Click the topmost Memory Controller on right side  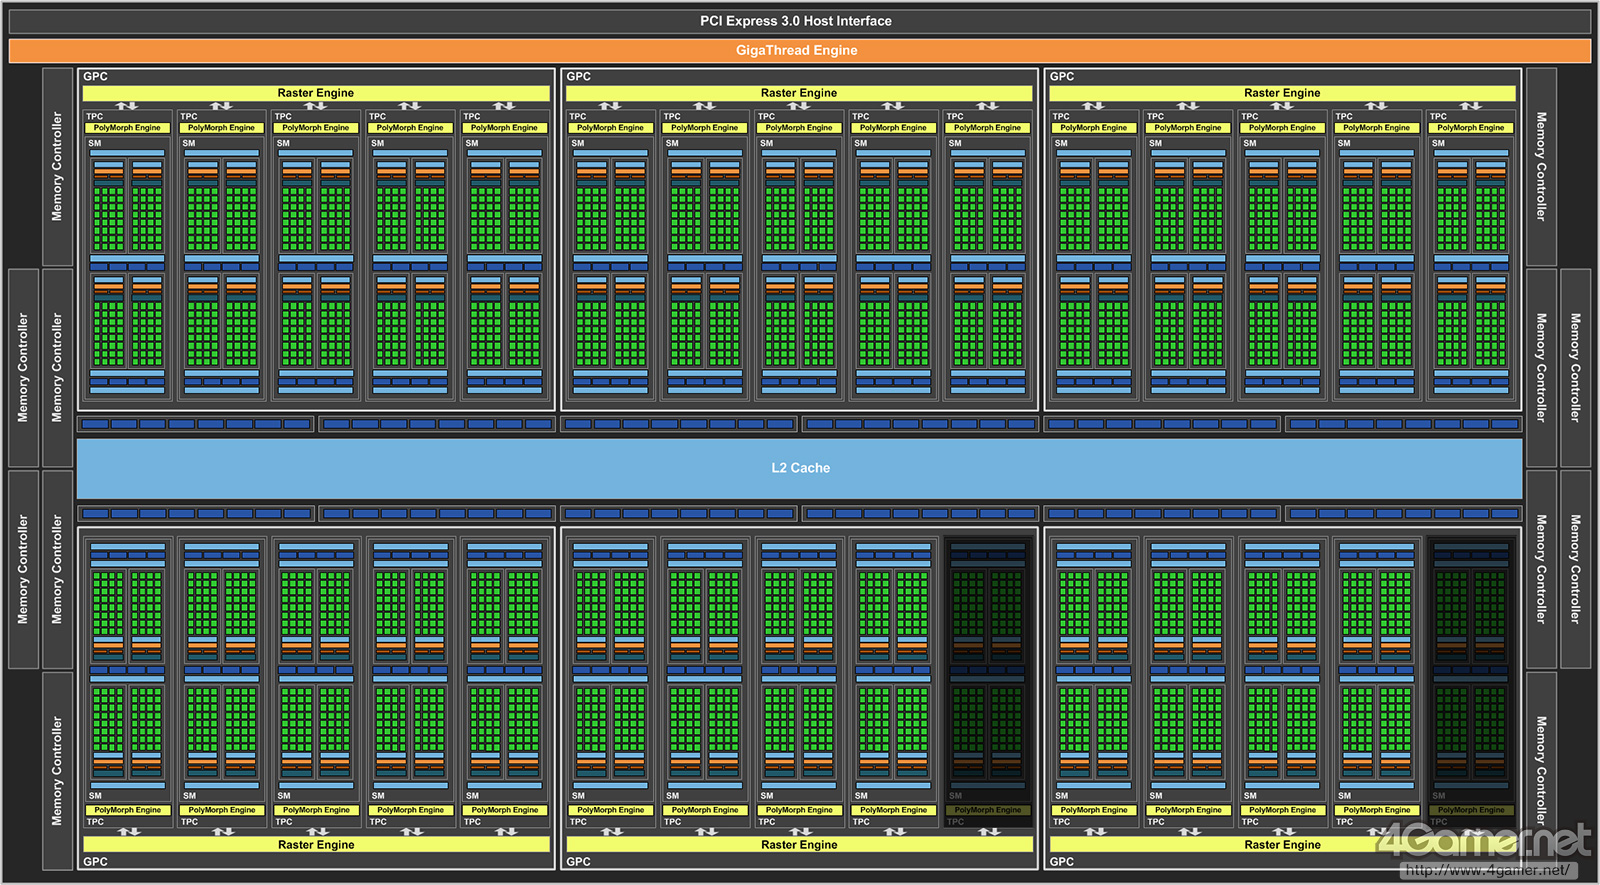tap(1541, 166)
